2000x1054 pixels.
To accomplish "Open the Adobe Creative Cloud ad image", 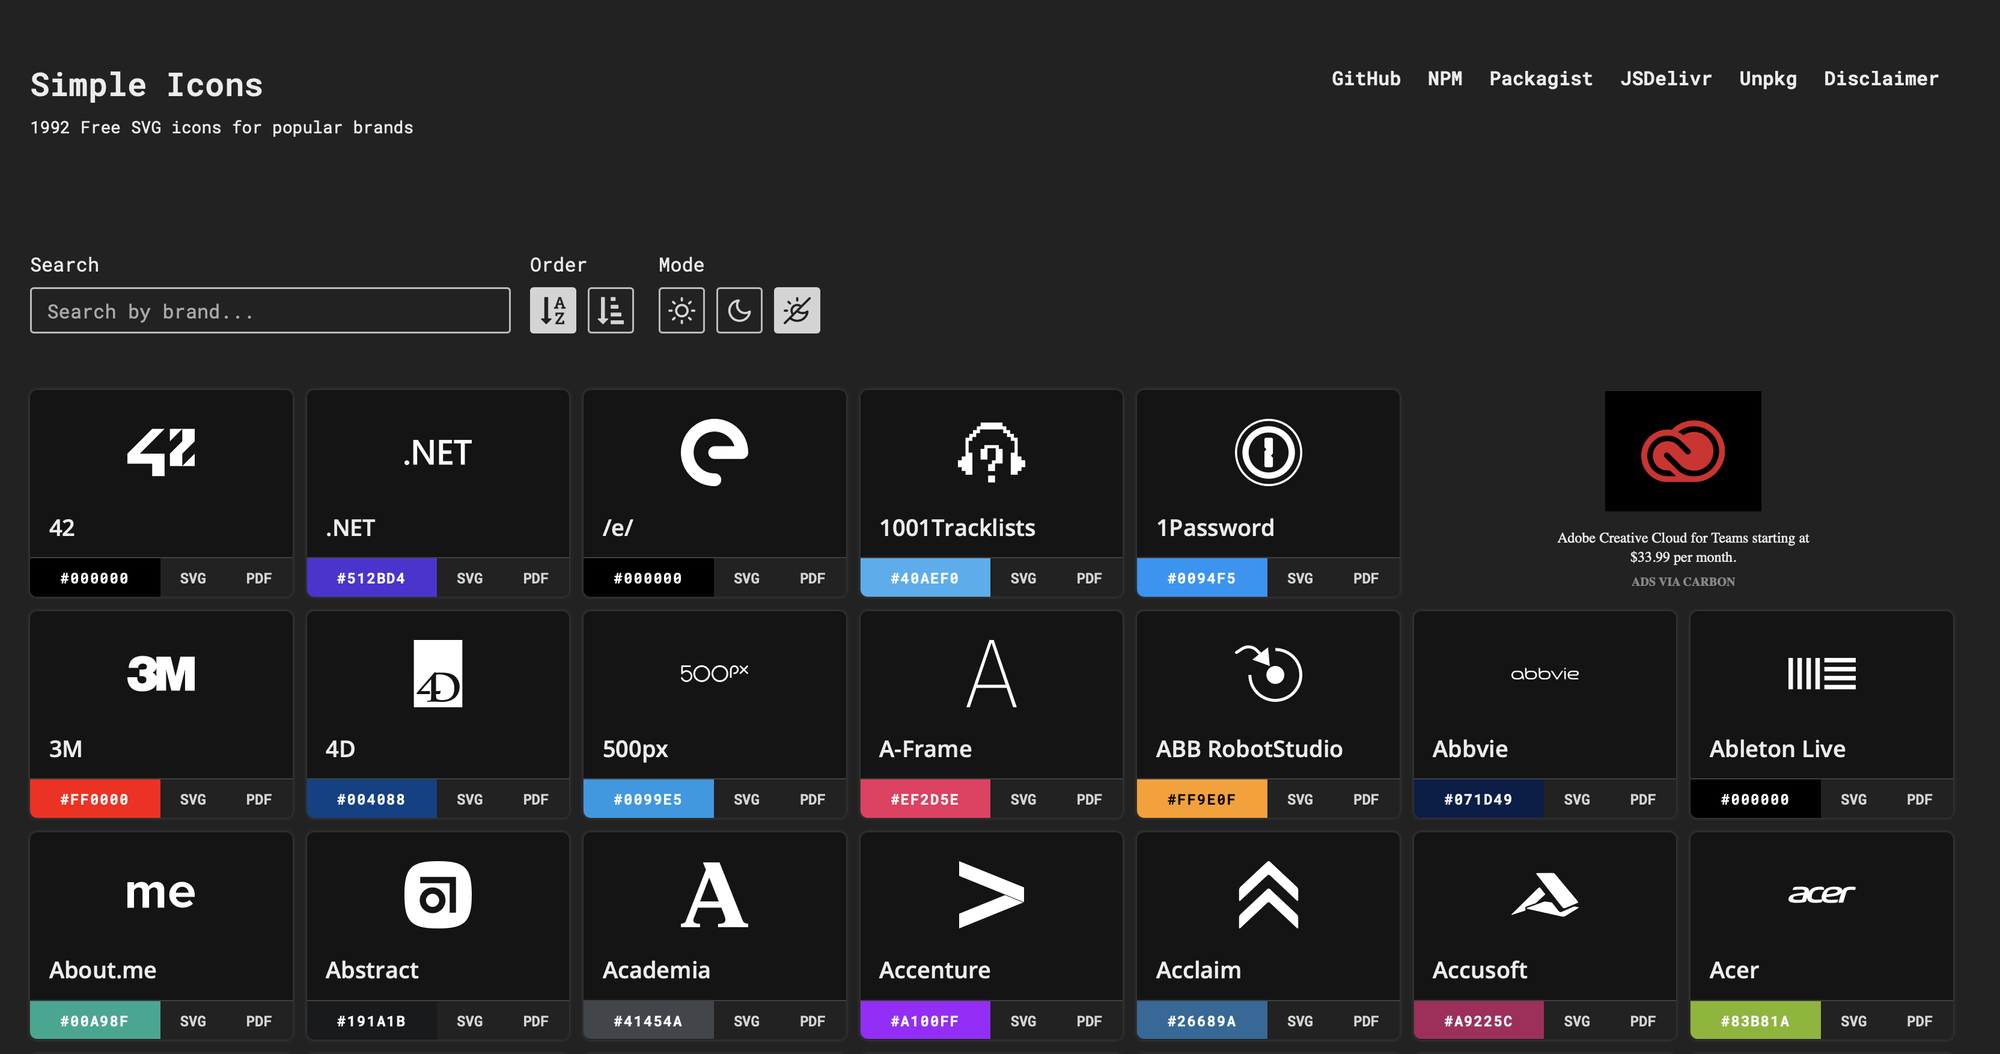I will pos(1683,451).
